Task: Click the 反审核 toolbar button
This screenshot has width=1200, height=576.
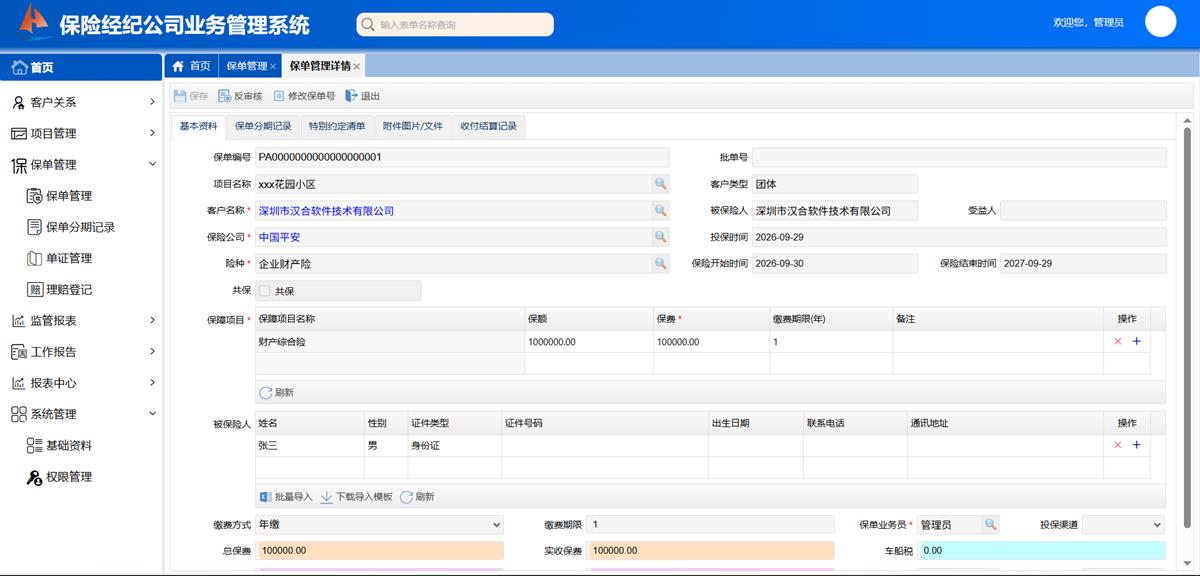Action: (240, 96)
